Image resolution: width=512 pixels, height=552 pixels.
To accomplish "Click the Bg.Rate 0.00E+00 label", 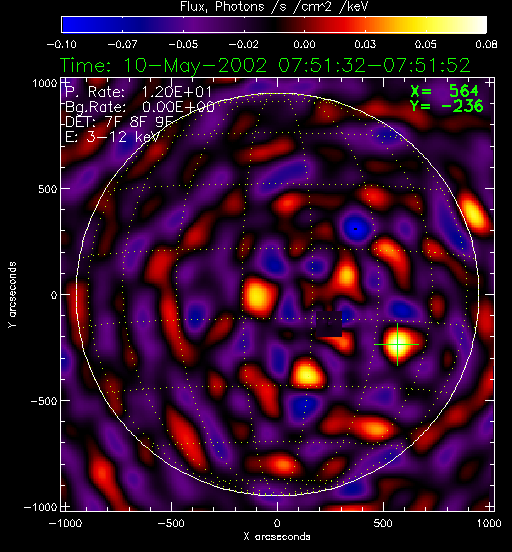I will 139,107.
